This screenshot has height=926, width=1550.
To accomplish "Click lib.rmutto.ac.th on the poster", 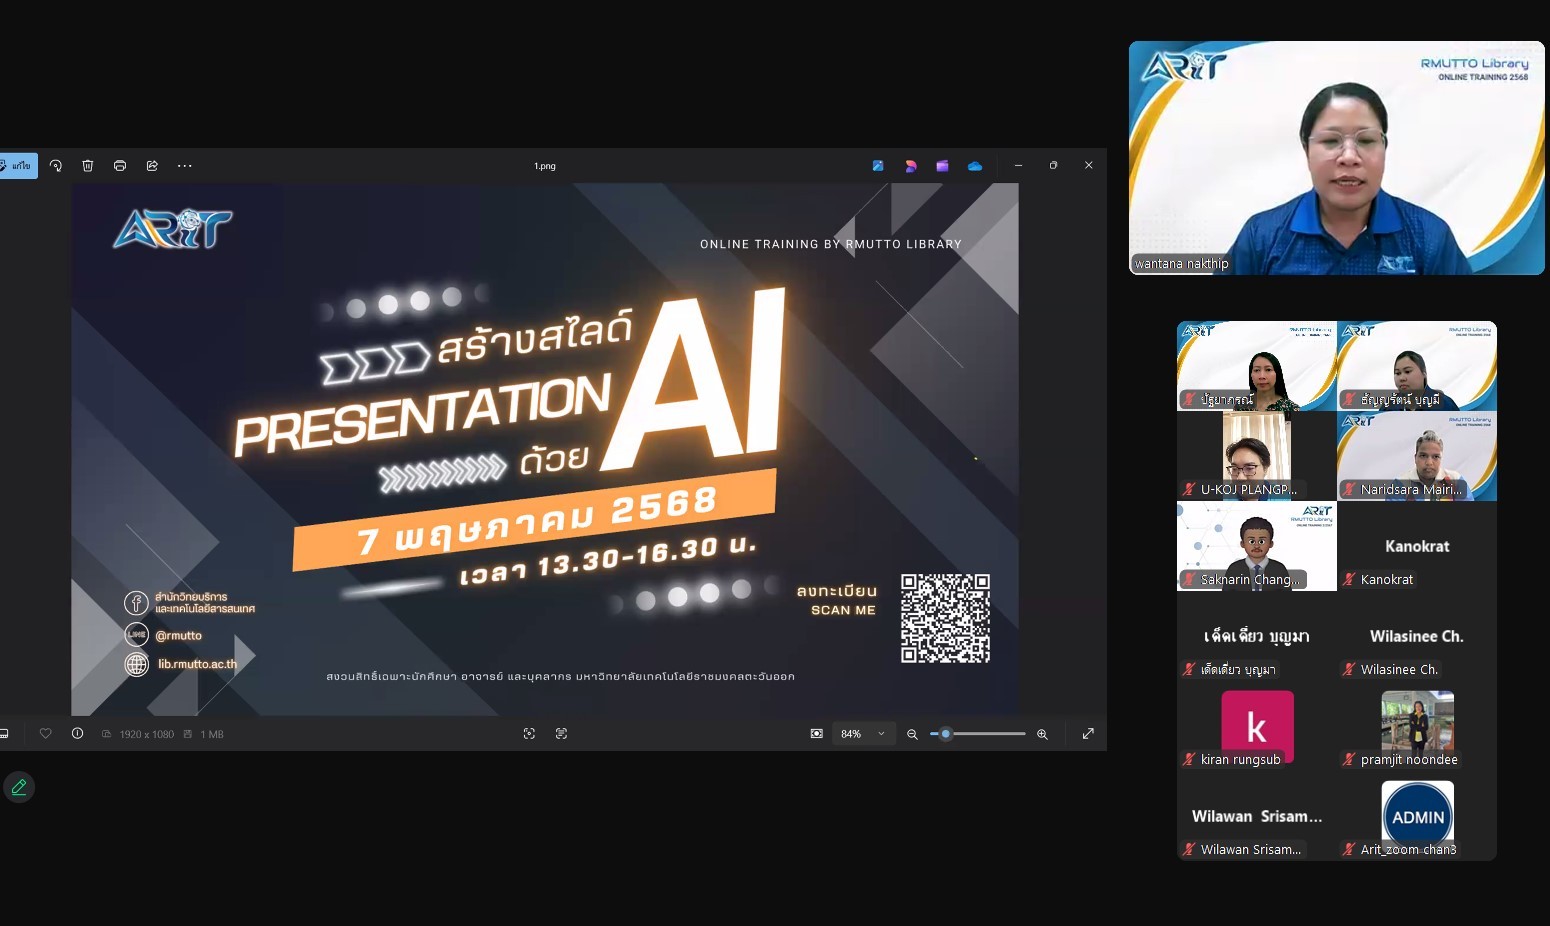I will (x=198, y=664).
